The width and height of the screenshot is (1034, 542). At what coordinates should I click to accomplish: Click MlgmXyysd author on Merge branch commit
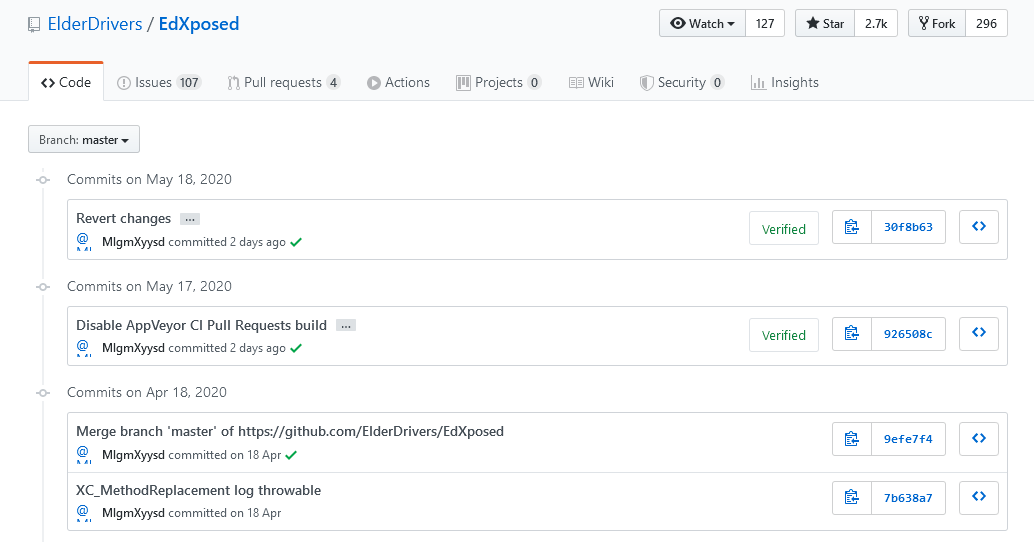133,455
